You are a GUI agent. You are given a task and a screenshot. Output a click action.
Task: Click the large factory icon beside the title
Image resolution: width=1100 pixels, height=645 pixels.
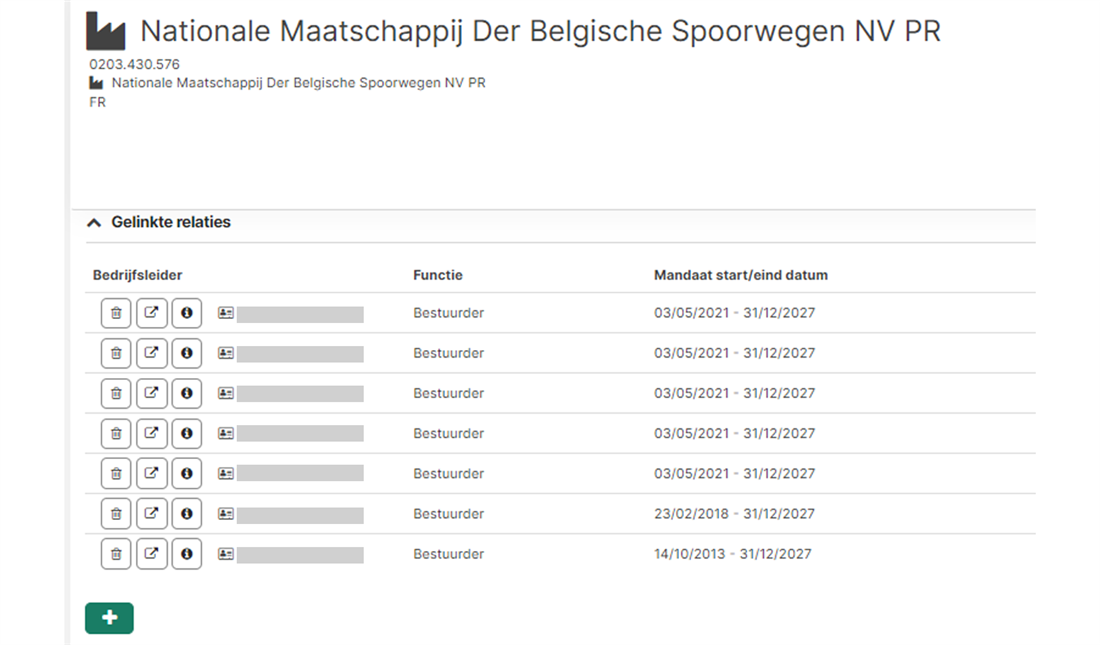pos(106,32)
